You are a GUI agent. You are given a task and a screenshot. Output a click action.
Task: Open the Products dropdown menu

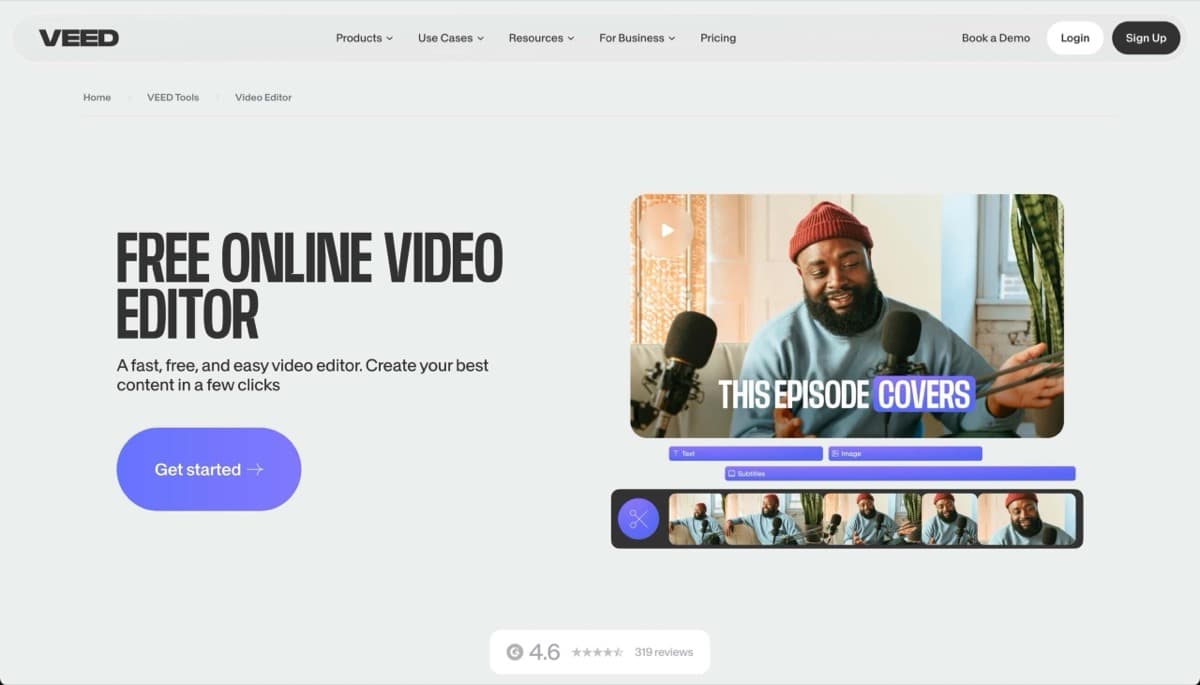(x=363, y=38)
